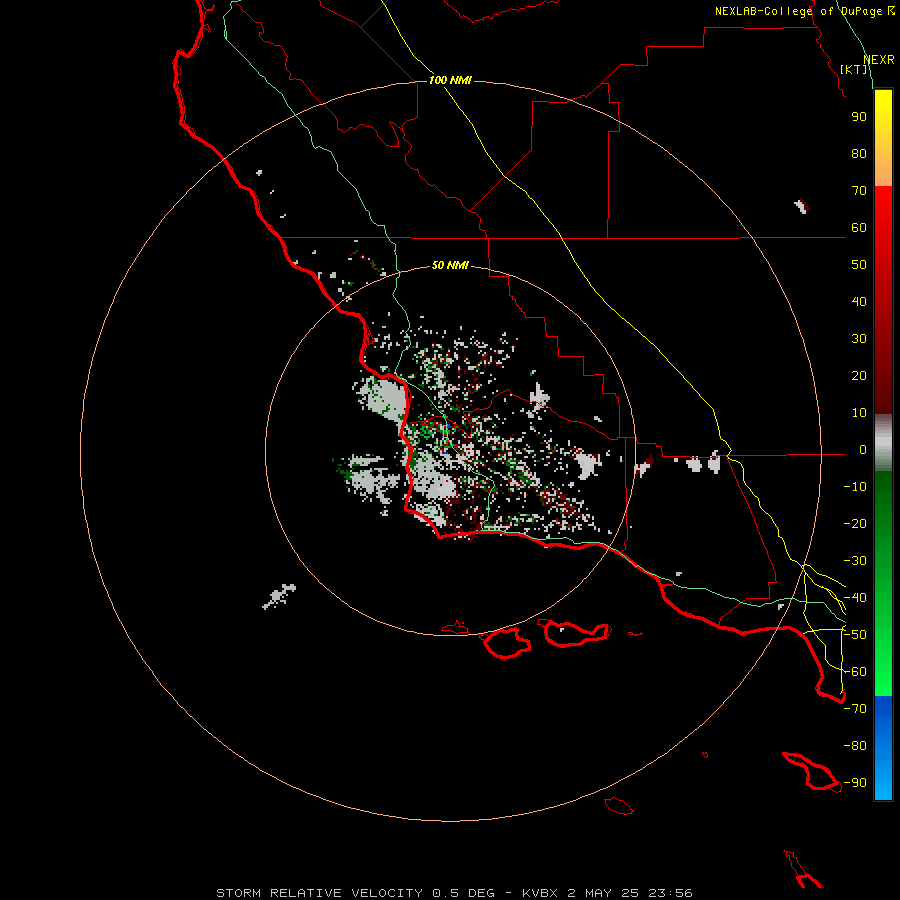Click the 80 value on the velocity scale
Viewport: 900px width, 900px height.
859,154
